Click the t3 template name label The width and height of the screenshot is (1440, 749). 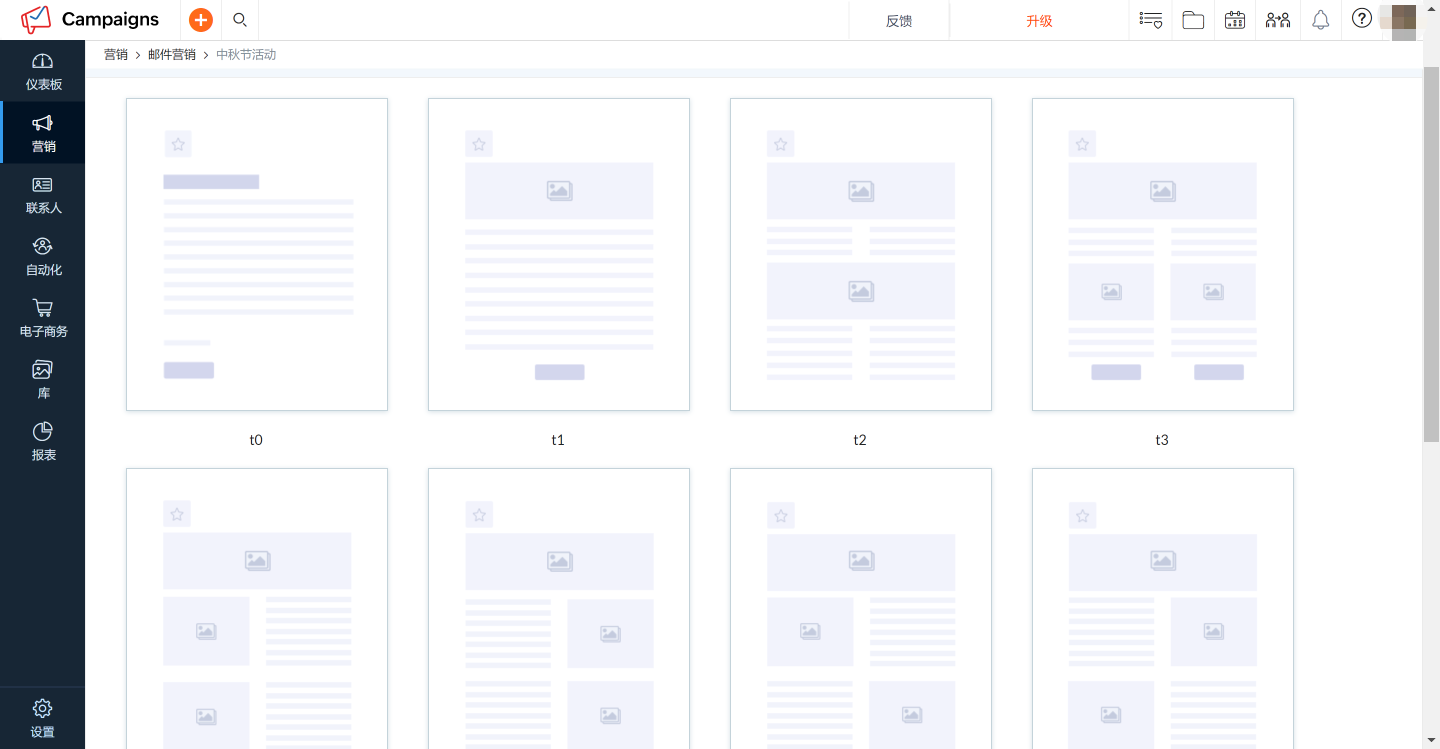tap(1162, 440)
